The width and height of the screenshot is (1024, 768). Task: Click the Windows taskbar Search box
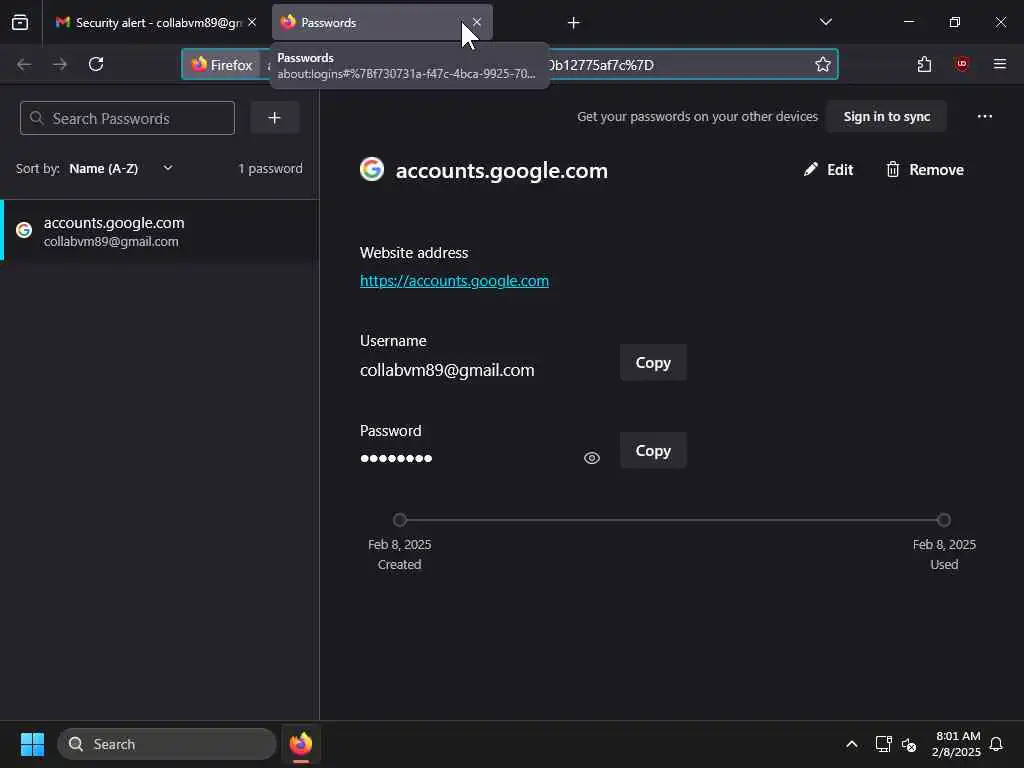(167, 744)
